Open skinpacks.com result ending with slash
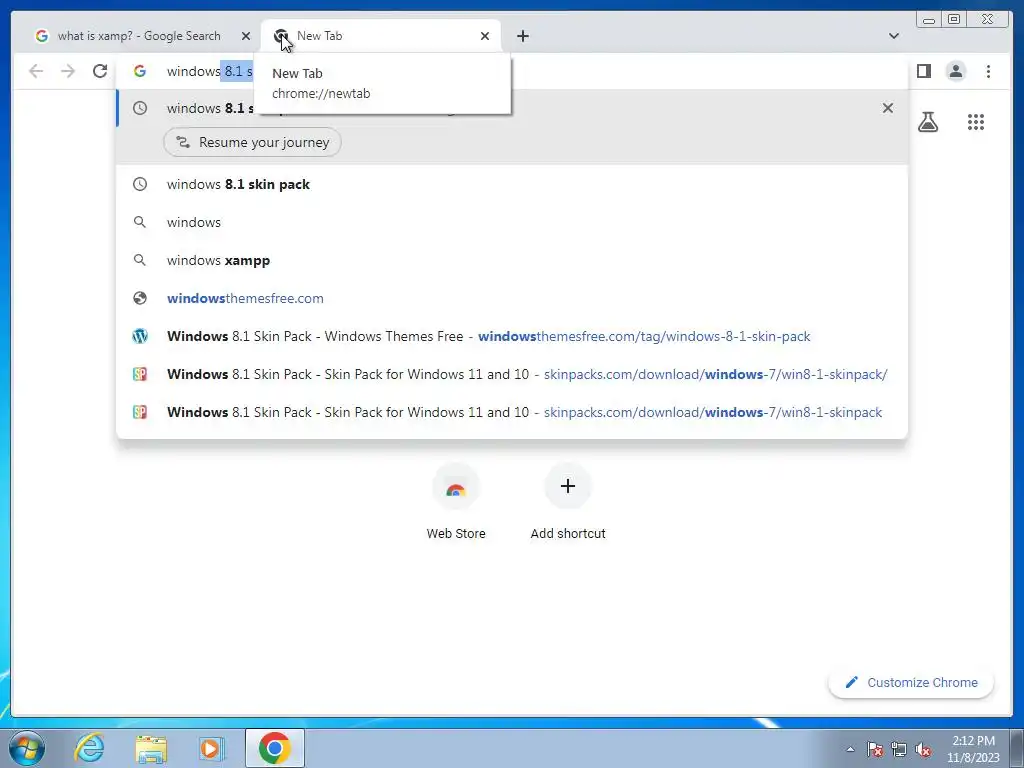 pyautogui.click(x=512, y=374)
